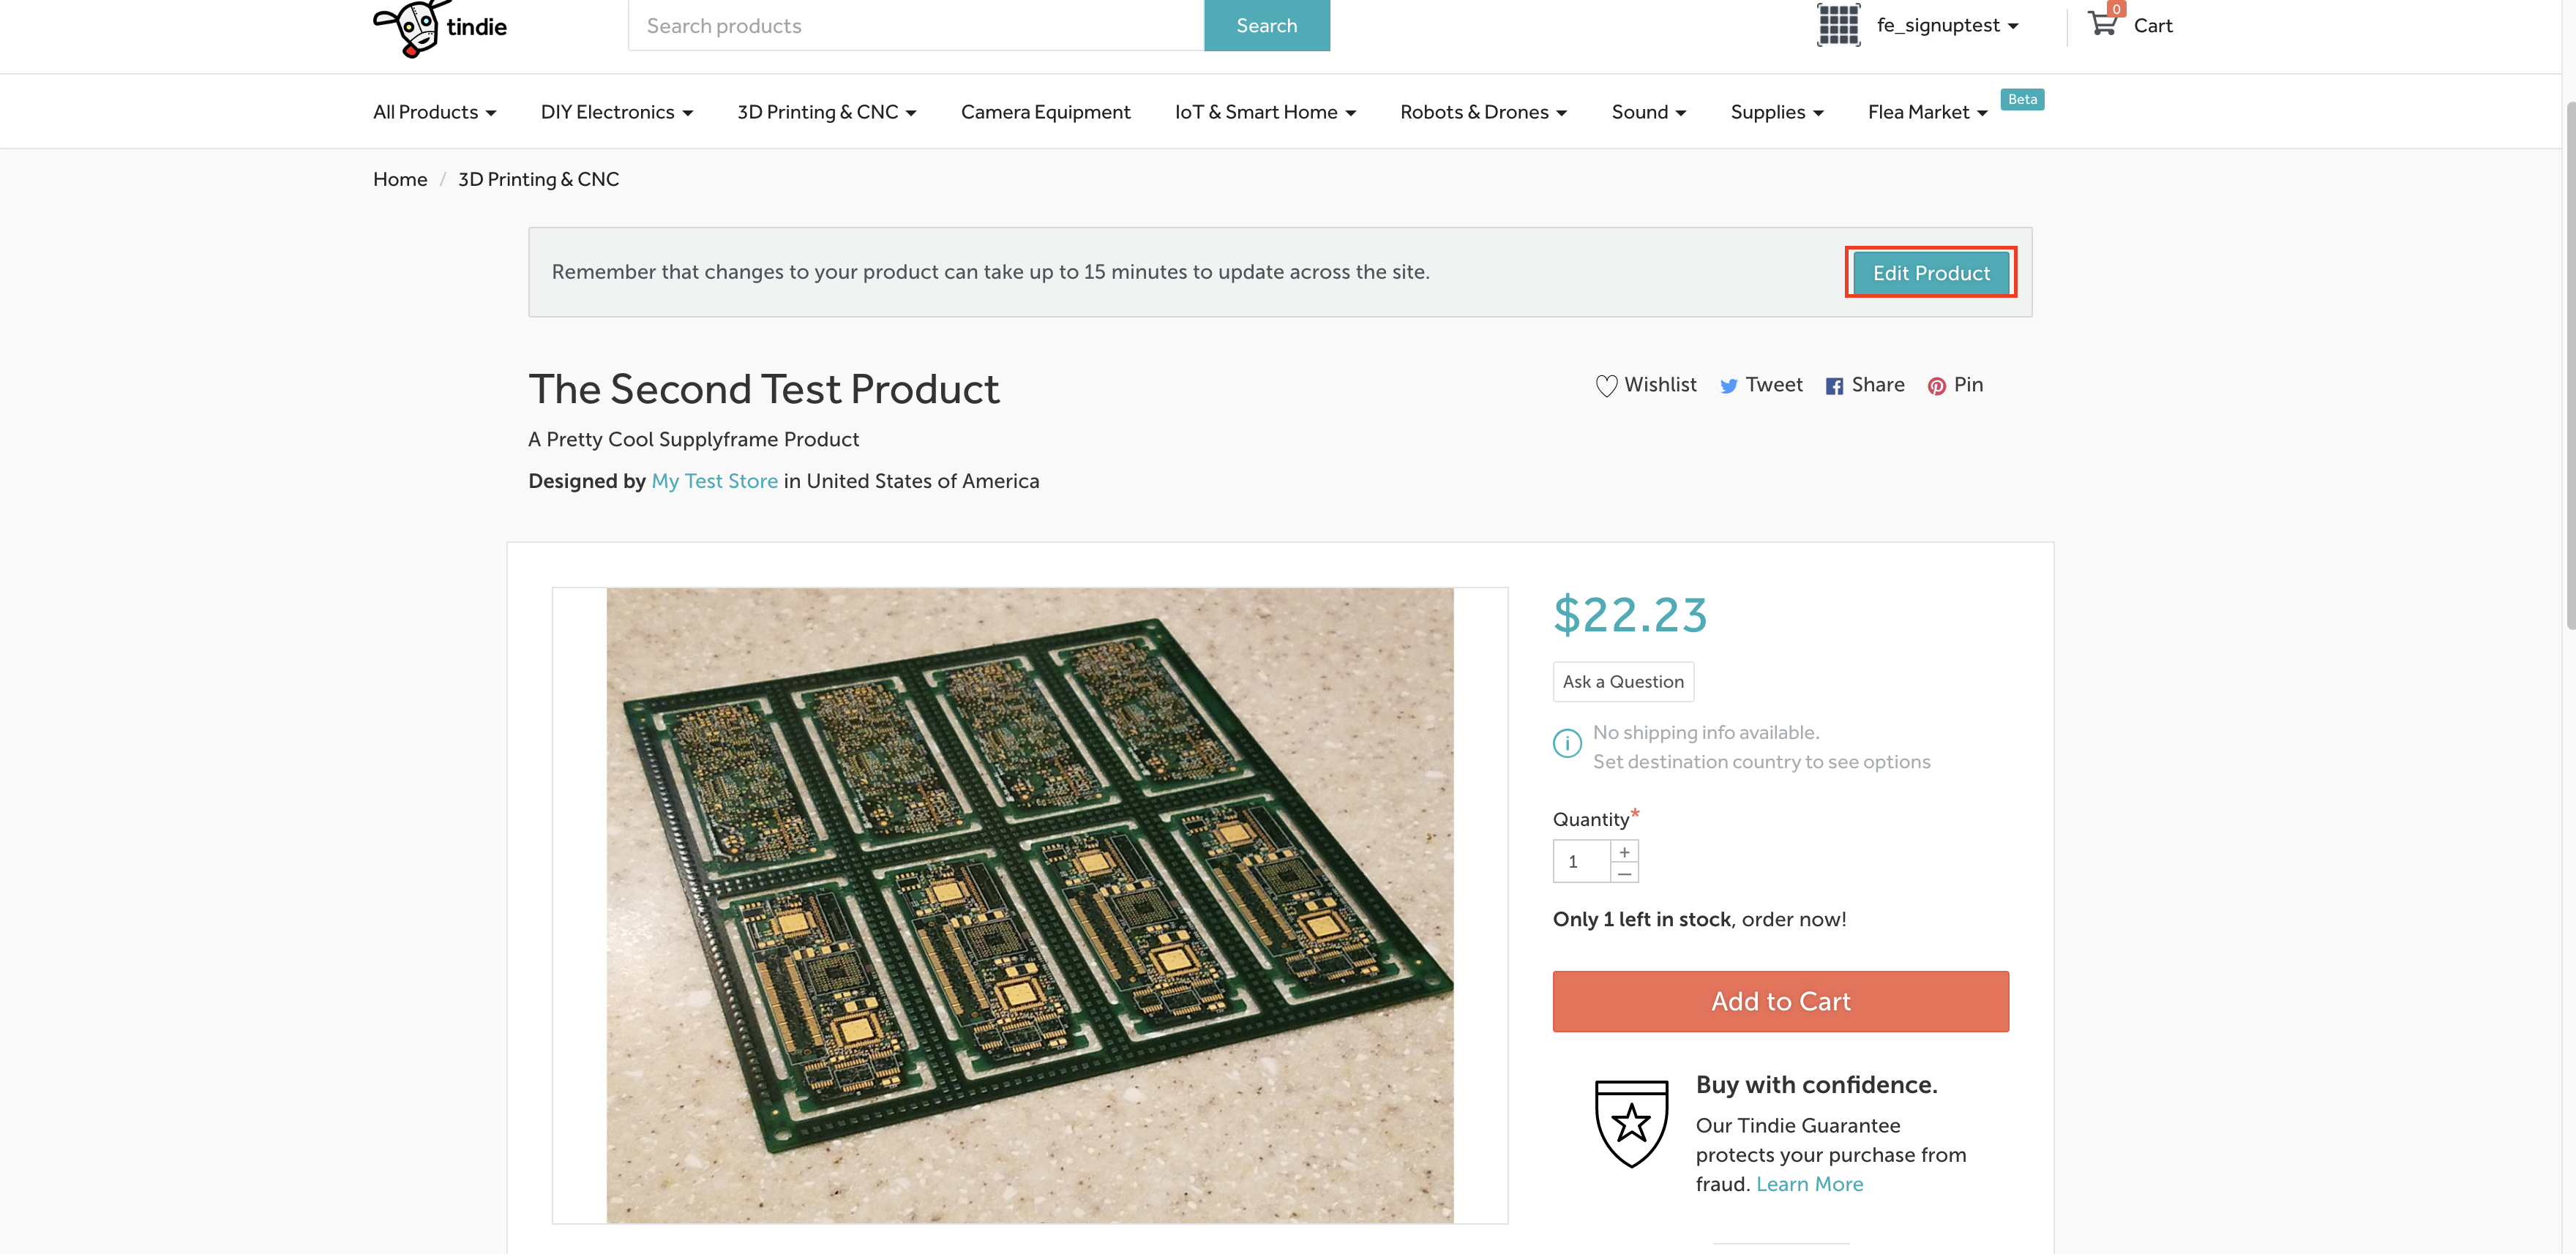Viewport: 2576px width, 1254px height.
Task: Increase quantity with the plus stepper
Action: point(1625,852)
